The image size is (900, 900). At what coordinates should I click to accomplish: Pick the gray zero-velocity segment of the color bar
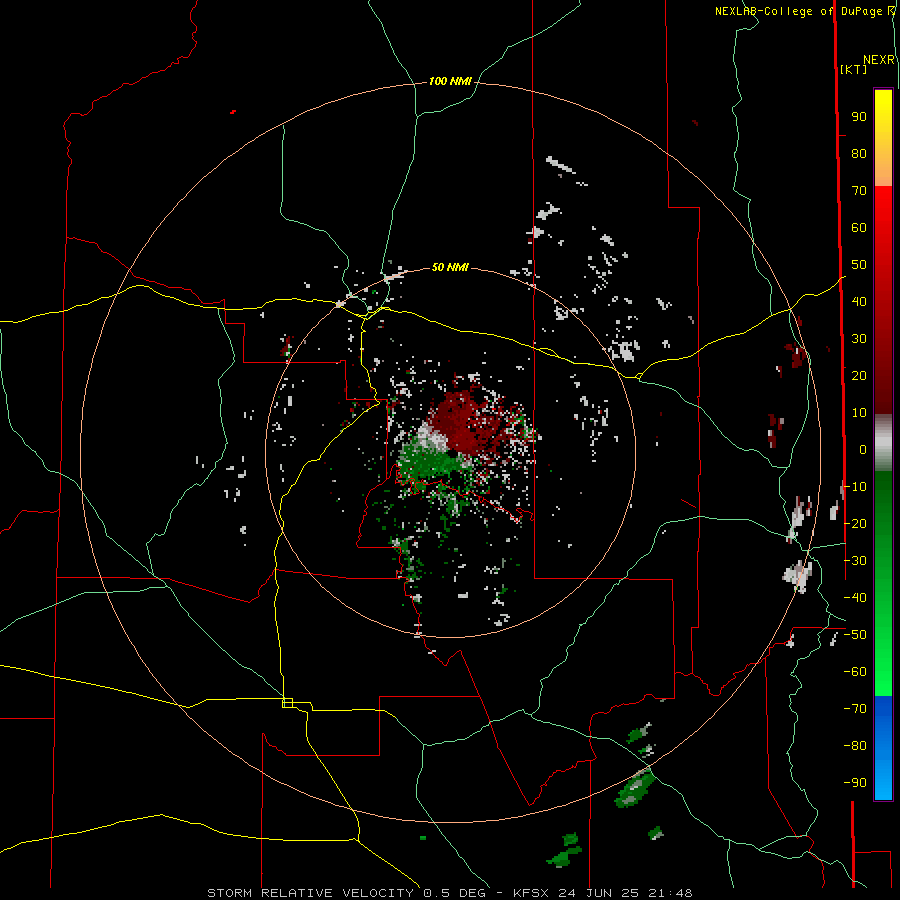point(883,443)
